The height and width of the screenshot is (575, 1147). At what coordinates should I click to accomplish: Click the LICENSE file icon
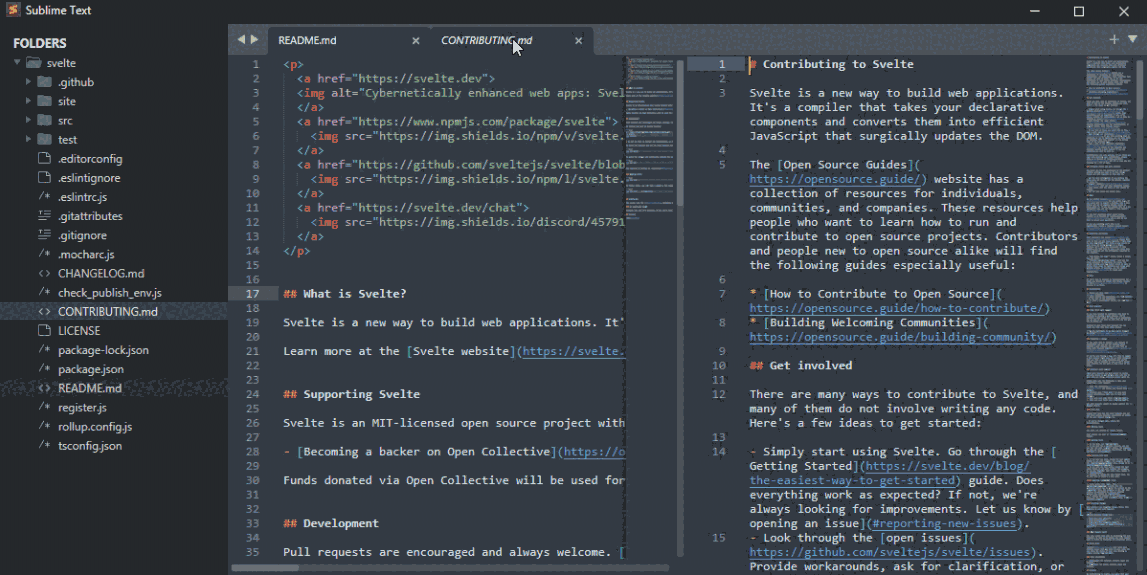point(45,330)
